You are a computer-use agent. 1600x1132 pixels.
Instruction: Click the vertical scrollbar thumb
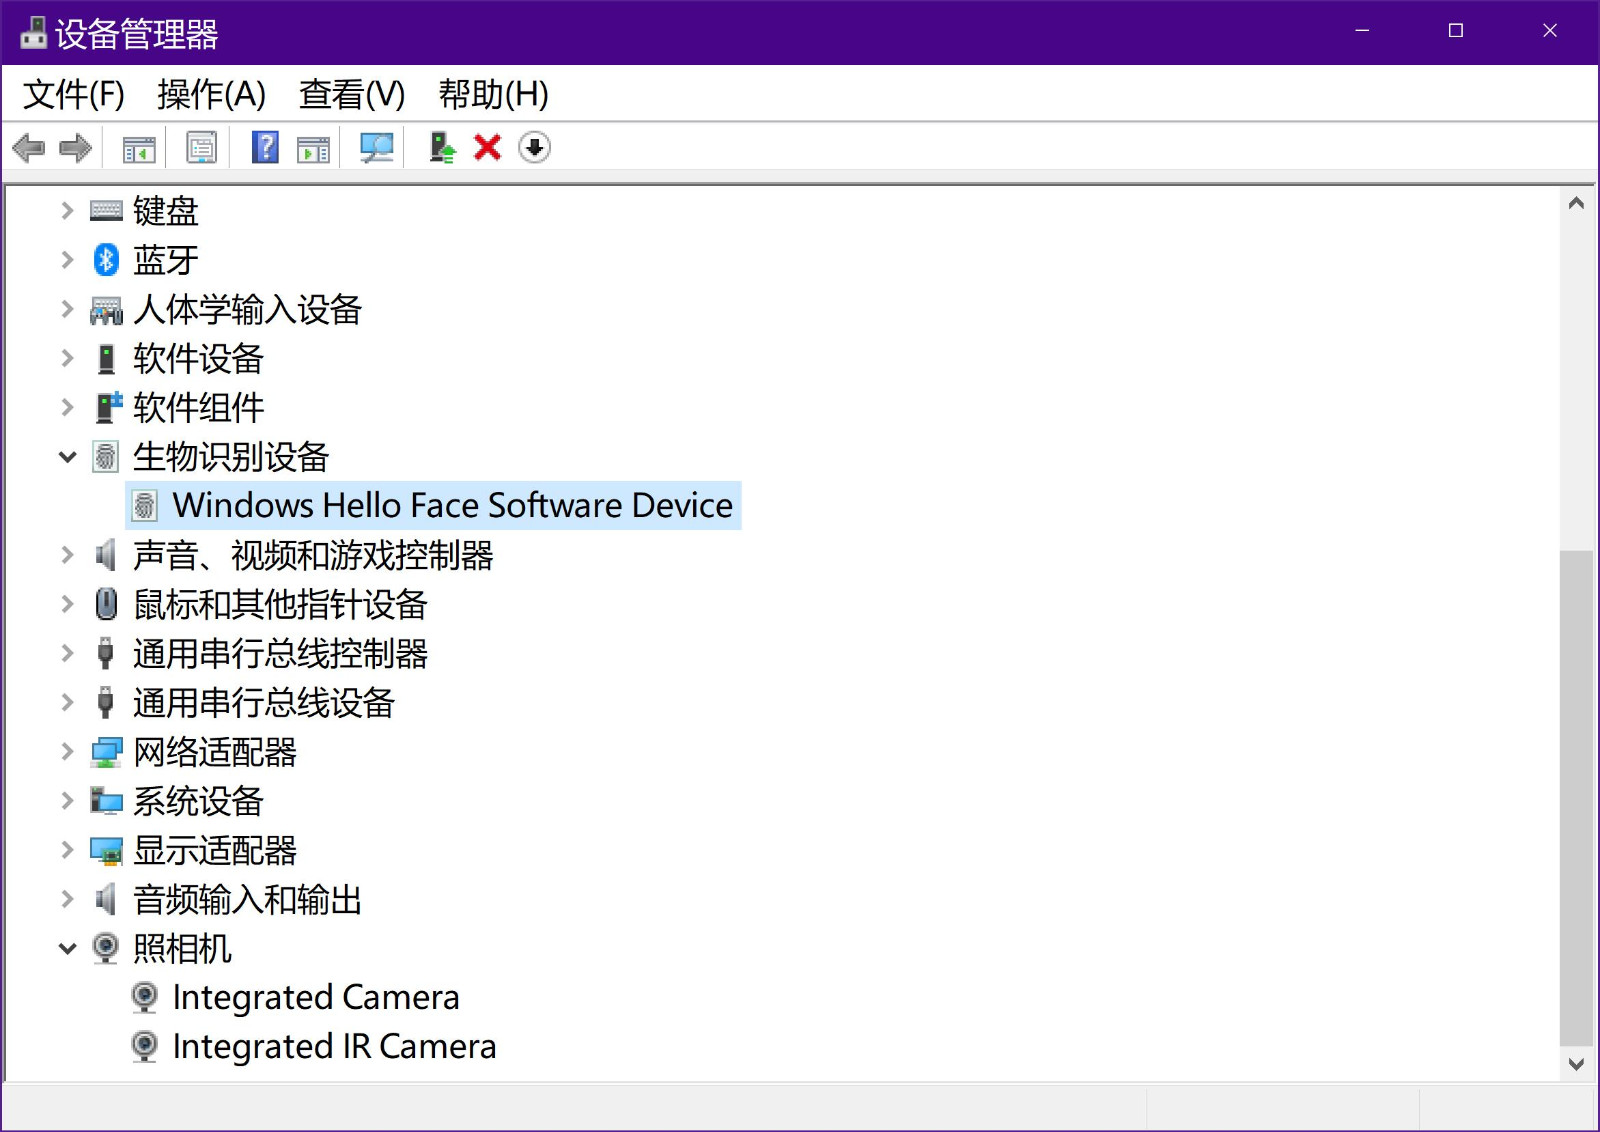pyautogui.click(x=1576, y=797)
